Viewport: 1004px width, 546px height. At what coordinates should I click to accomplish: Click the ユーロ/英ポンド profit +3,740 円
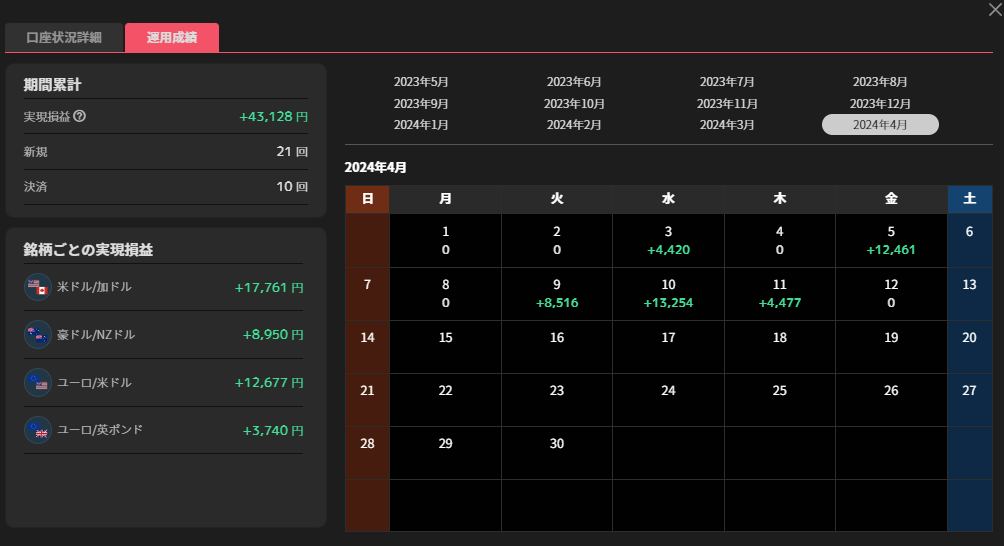[x=273, y=431]
